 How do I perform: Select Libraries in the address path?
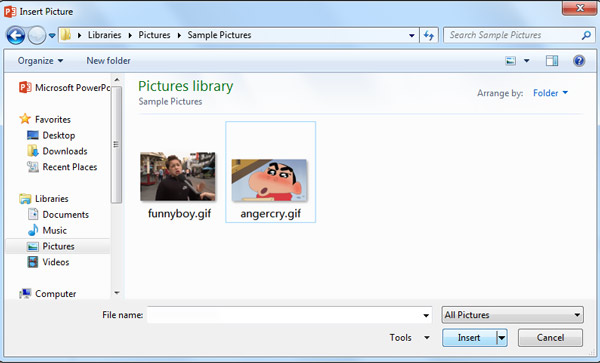[104, 35]
